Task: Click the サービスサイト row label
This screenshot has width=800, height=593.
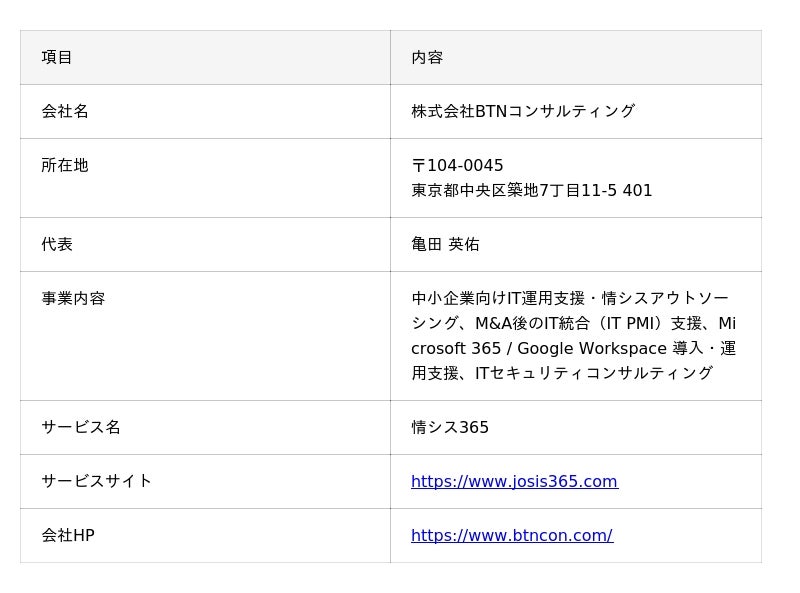Action: click(x=97, y=482)
